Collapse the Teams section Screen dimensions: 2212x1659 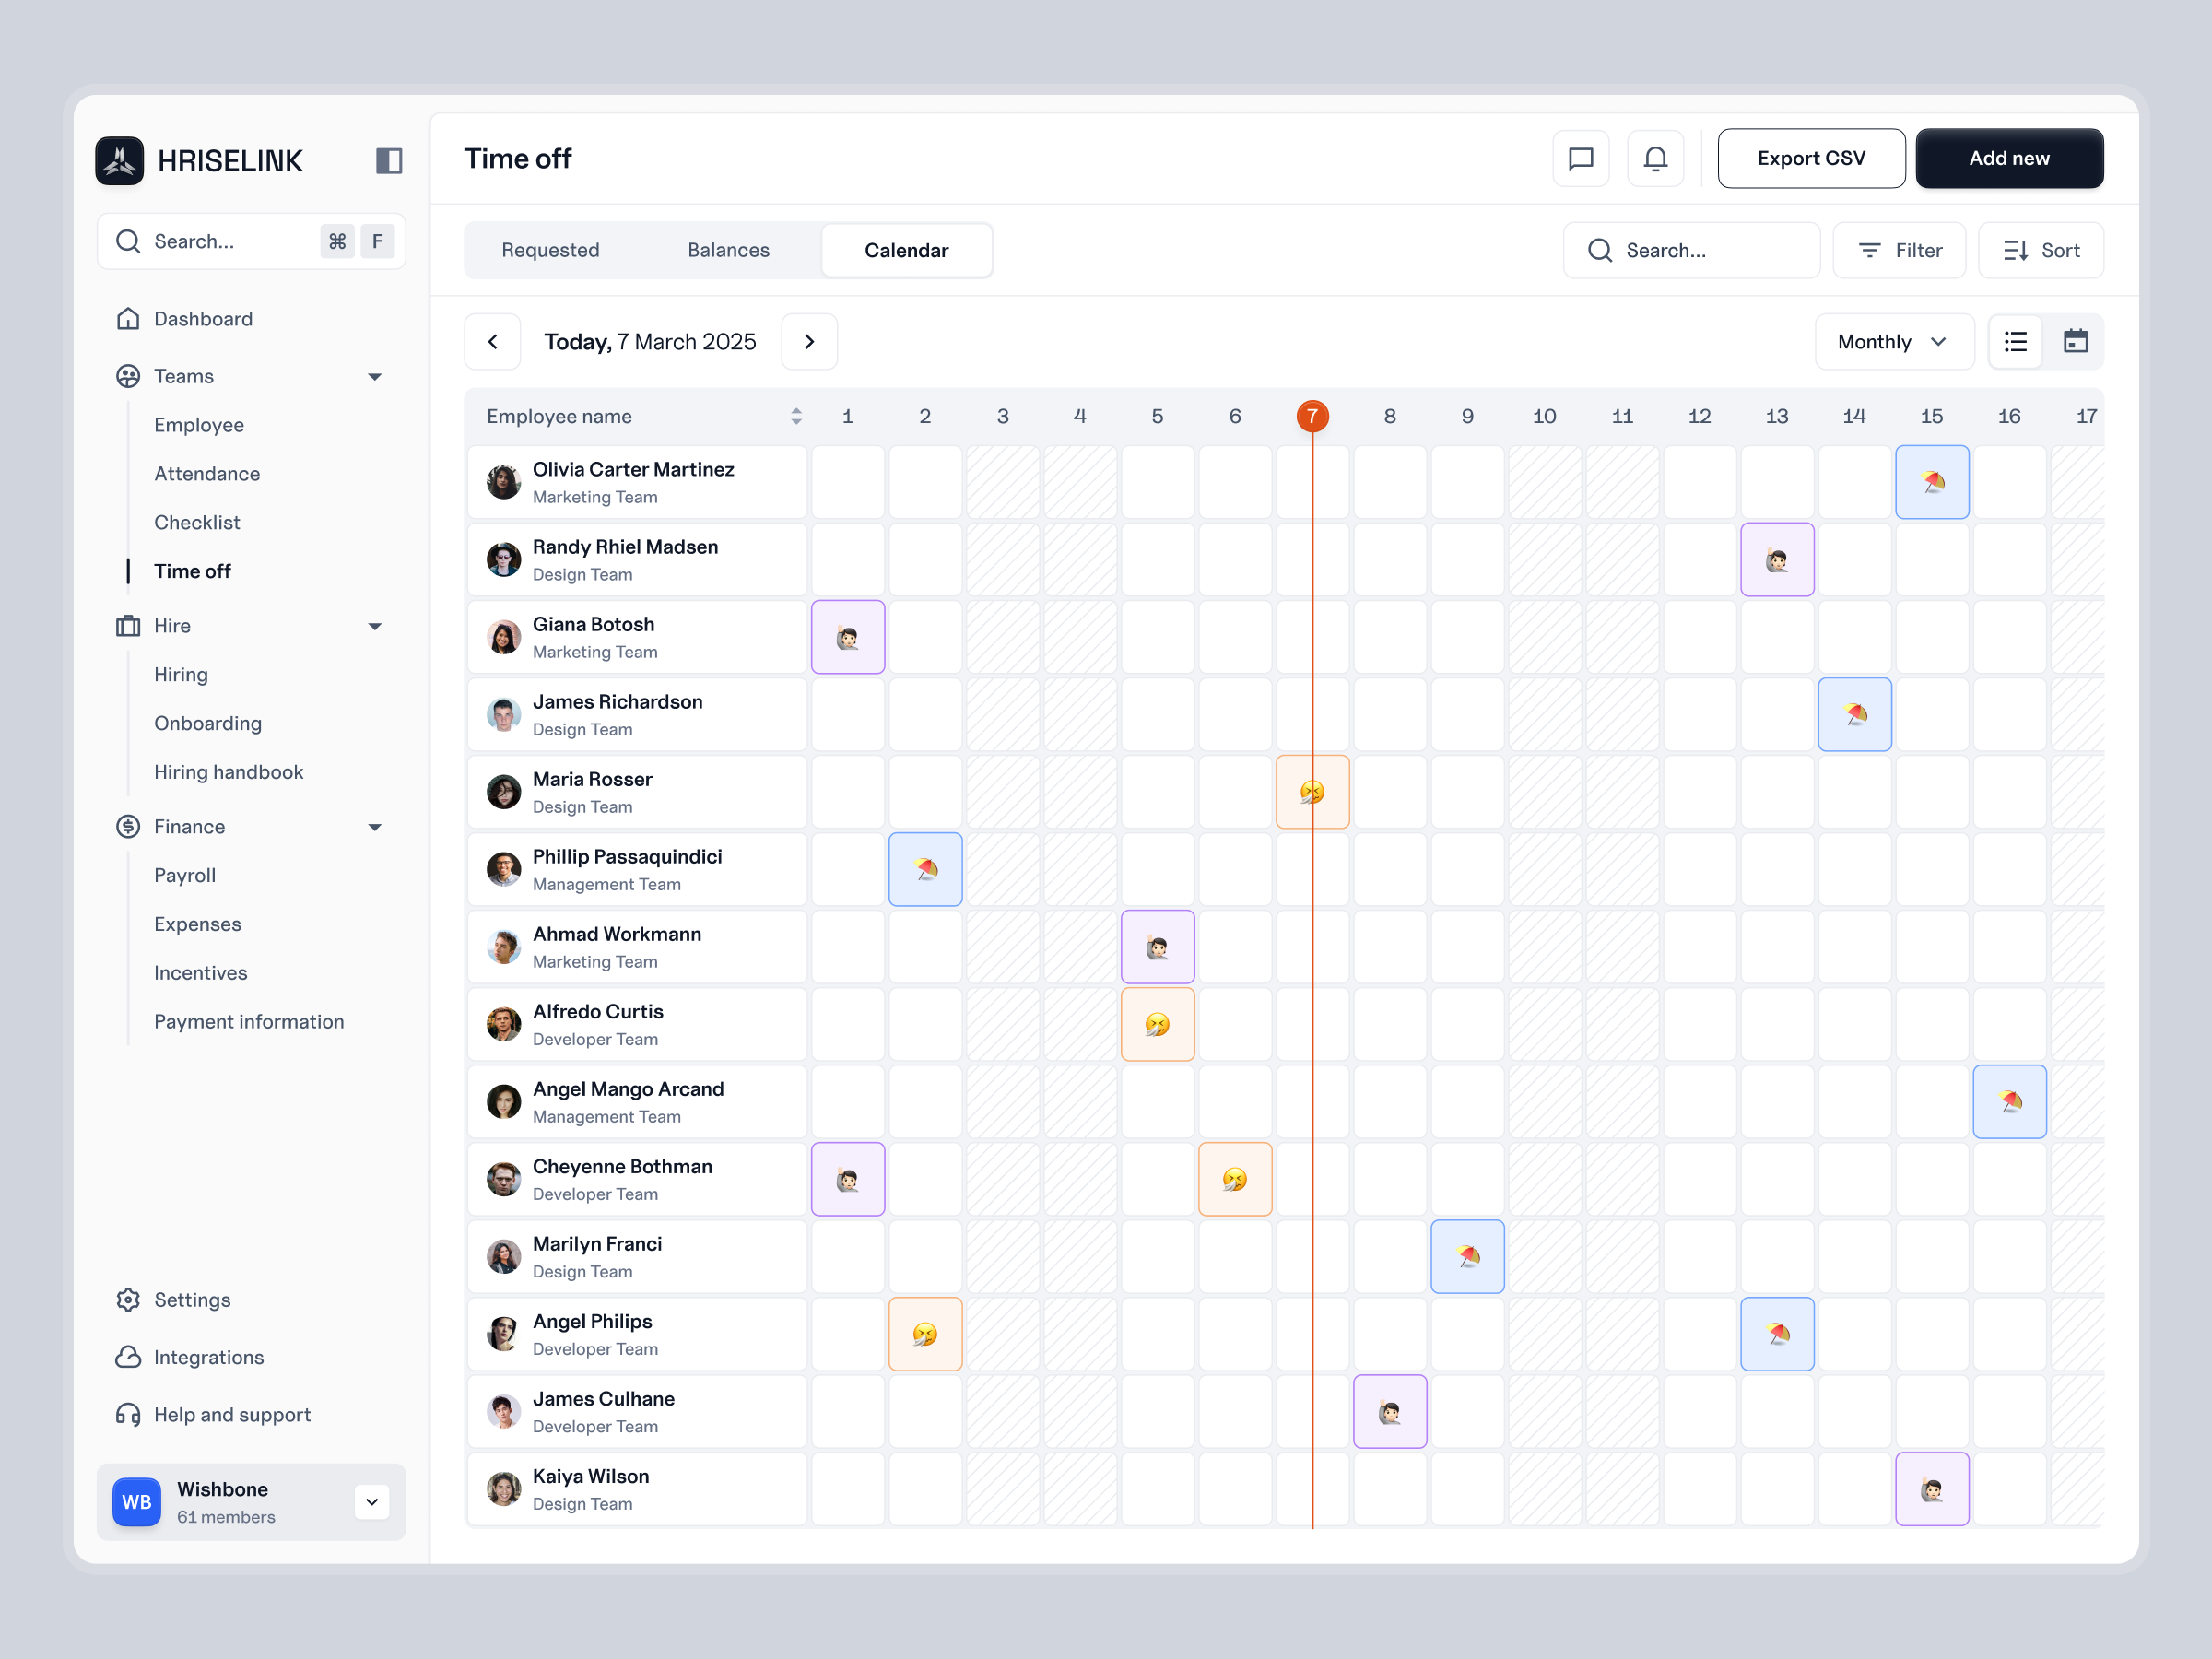[375, 377]
